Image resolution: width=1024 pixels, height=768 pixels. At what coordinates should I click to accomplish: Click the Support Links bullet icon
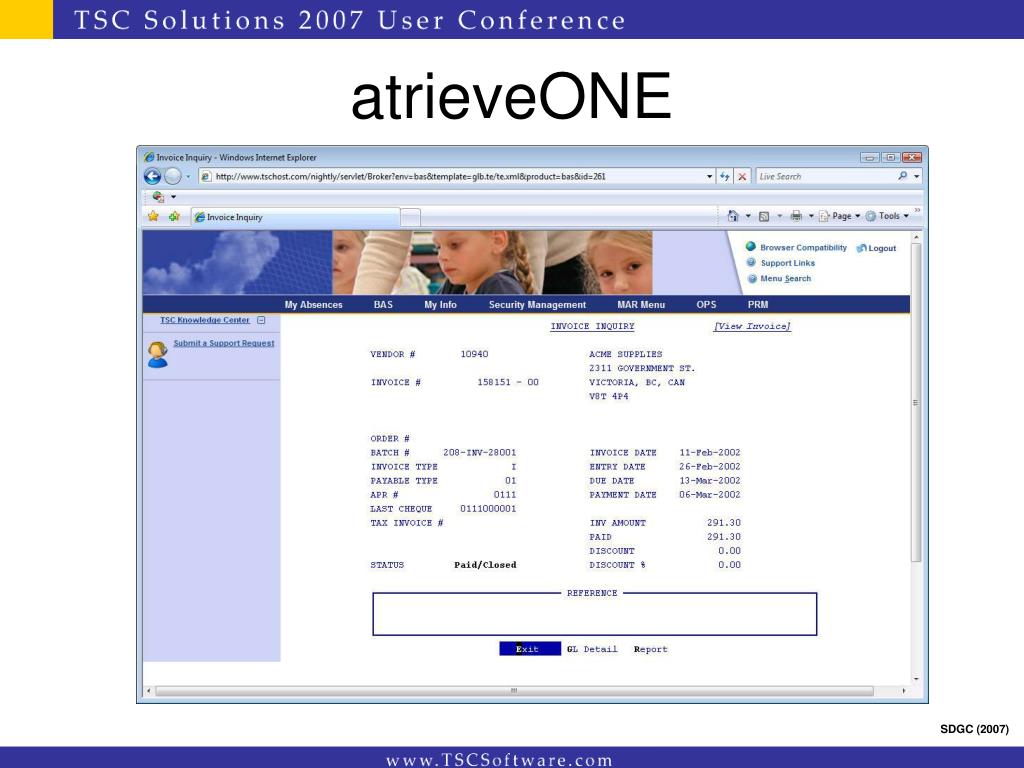tap(752, 263)
